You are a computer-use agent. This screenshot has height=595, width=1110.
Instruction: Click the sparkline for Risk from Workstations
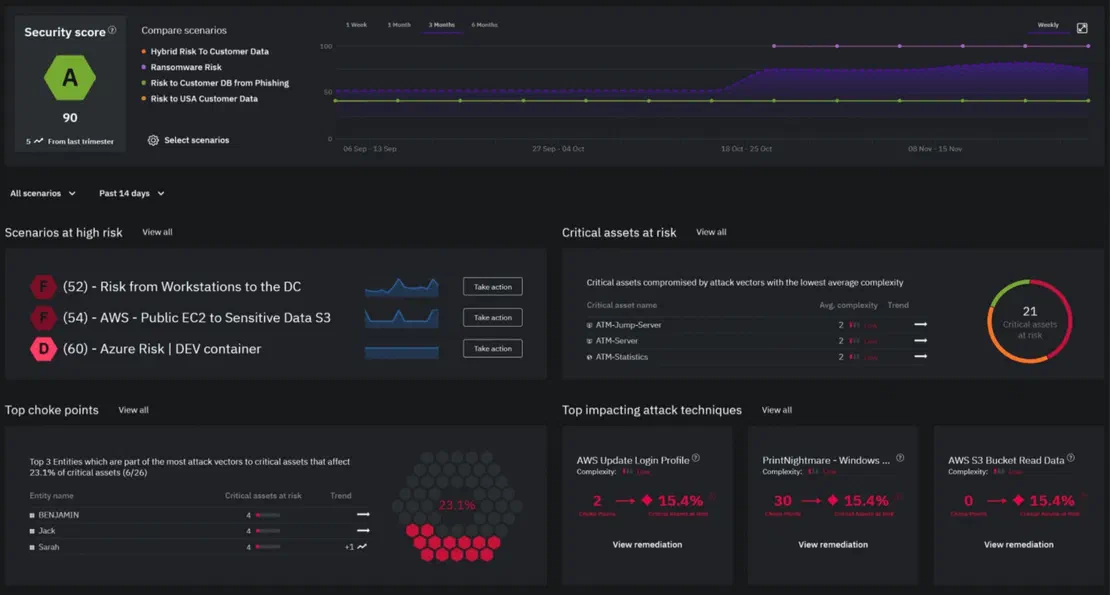(401, 287)
